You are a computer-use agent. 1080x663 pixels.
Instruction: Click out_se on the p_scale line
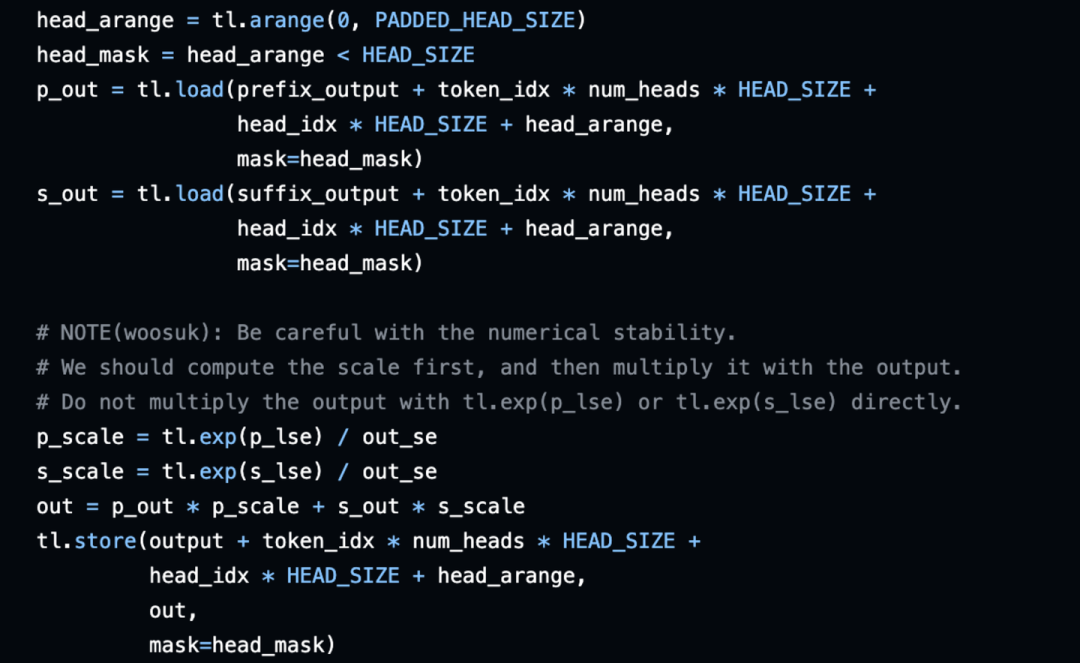coord(399,438)
